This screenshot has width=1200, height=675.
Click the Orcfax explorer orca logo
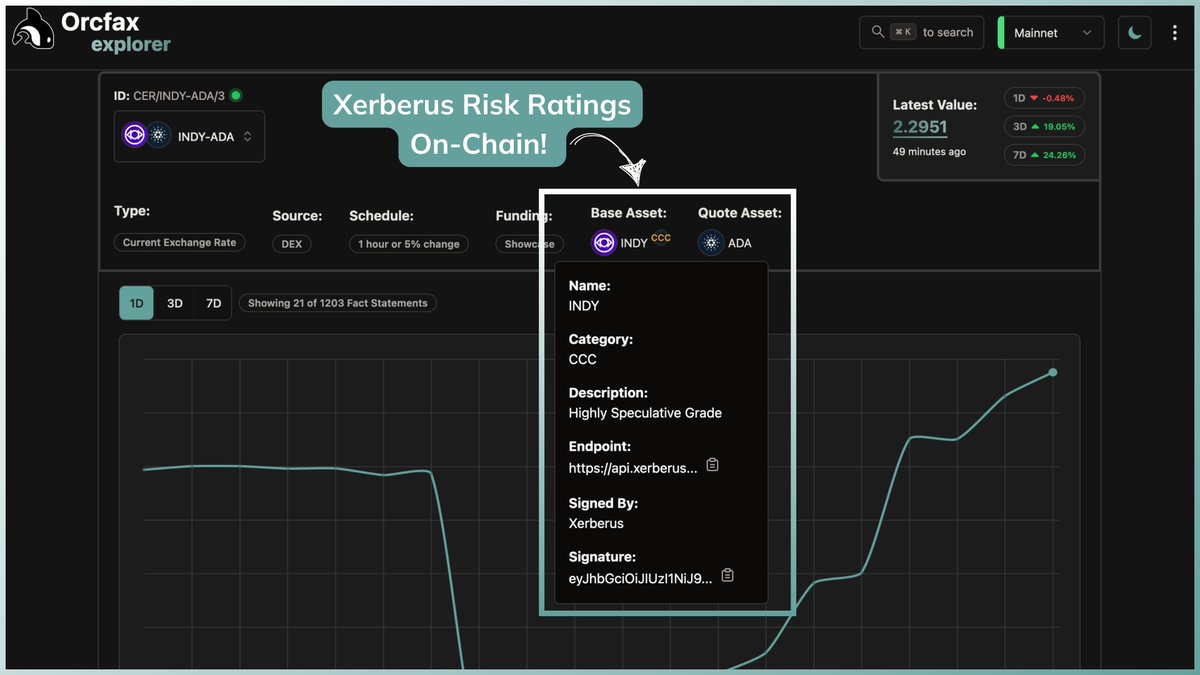point(32,32)
